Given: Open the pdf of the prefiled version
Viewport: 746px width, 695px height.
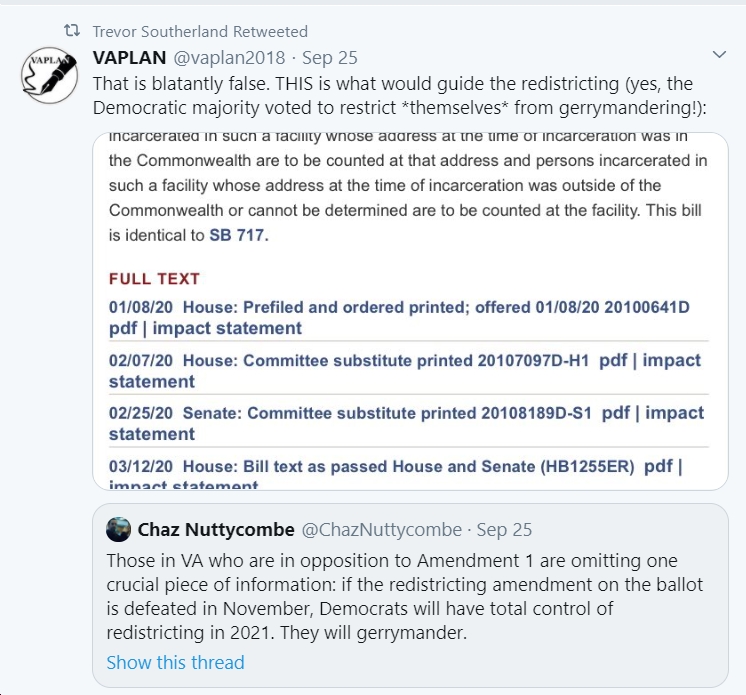Looking at the screenshot, I should 123,328.
